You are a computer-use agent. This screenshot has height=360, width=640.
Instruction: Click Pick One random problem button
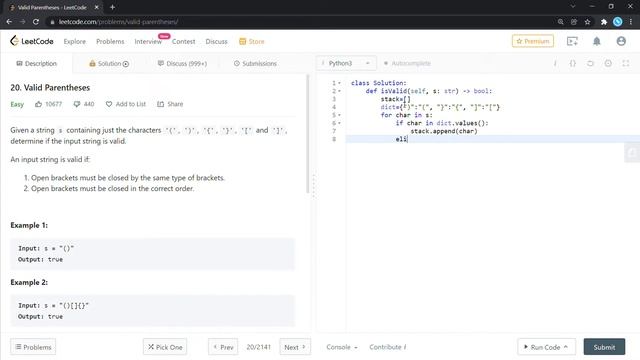tap(165, 347)
